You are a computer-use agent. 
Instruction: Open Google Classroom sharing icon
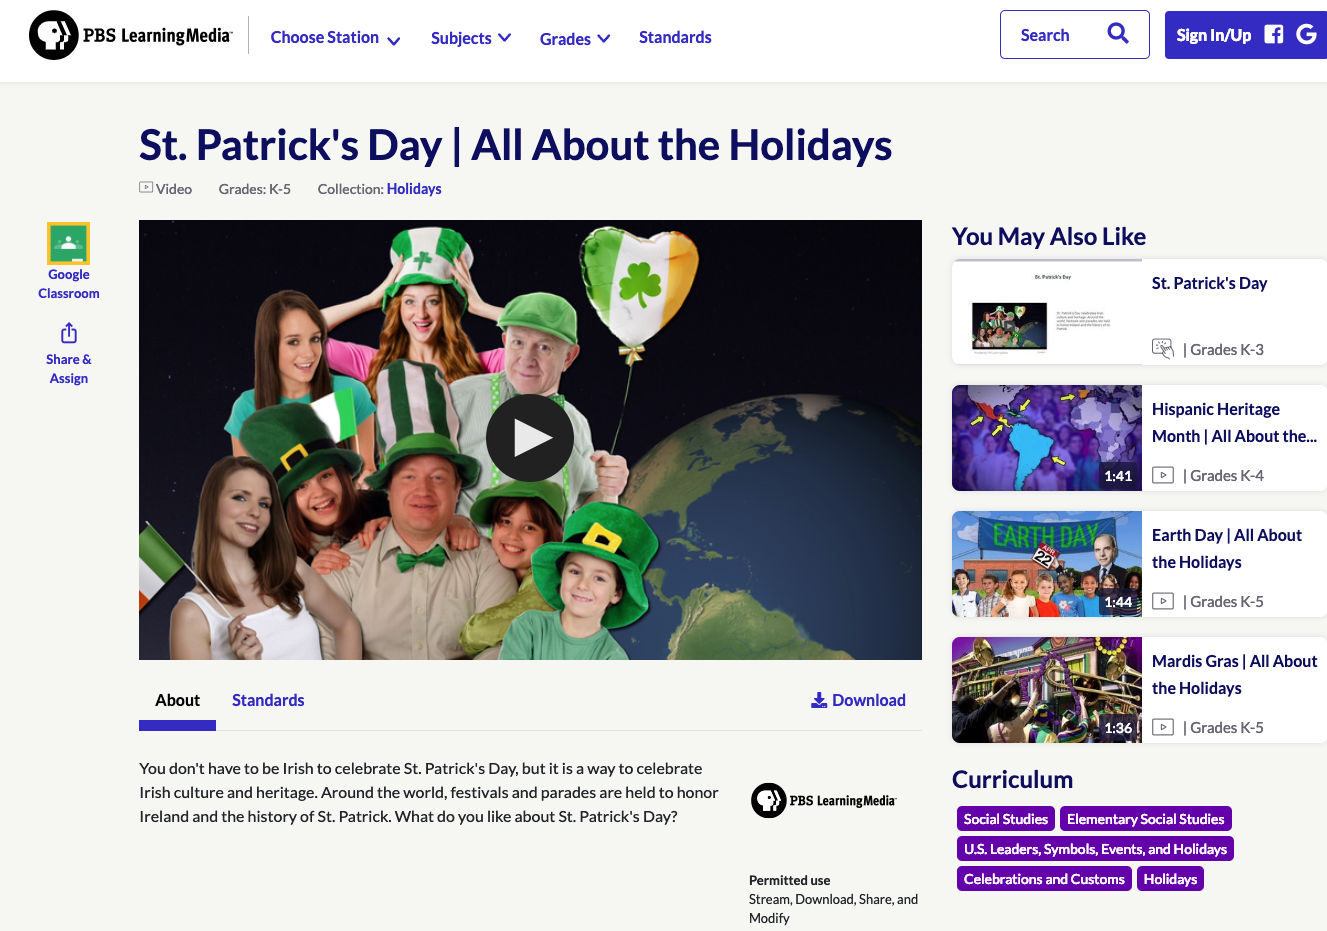[x=68, y=242]
